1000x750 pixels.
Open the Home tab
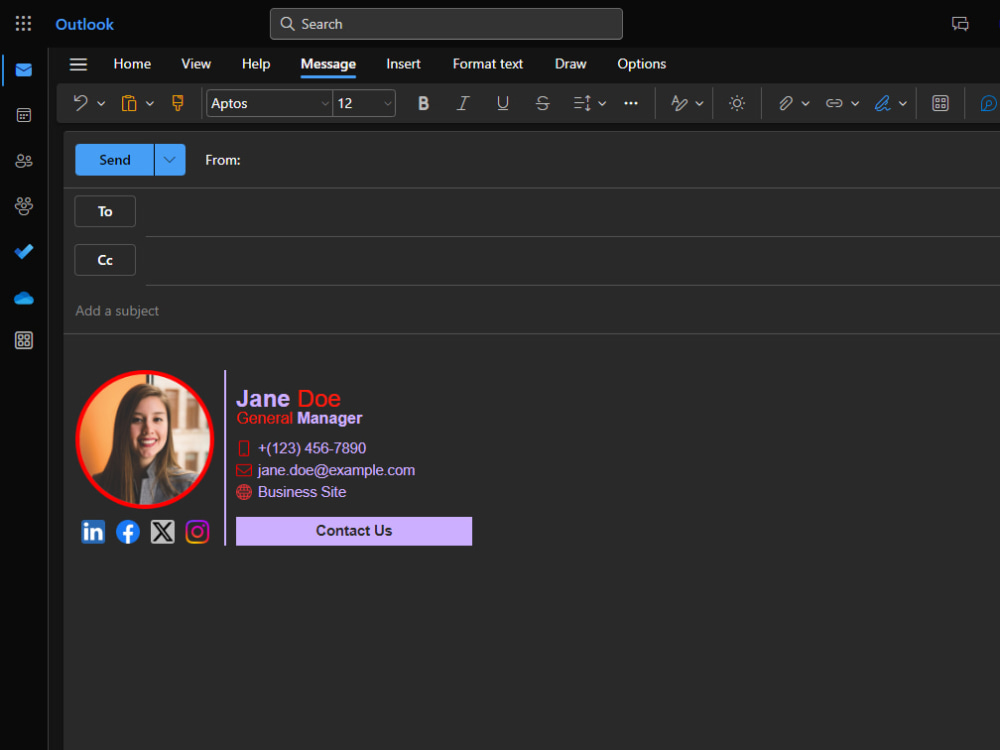pyautogui.click(x=132, y=64)
